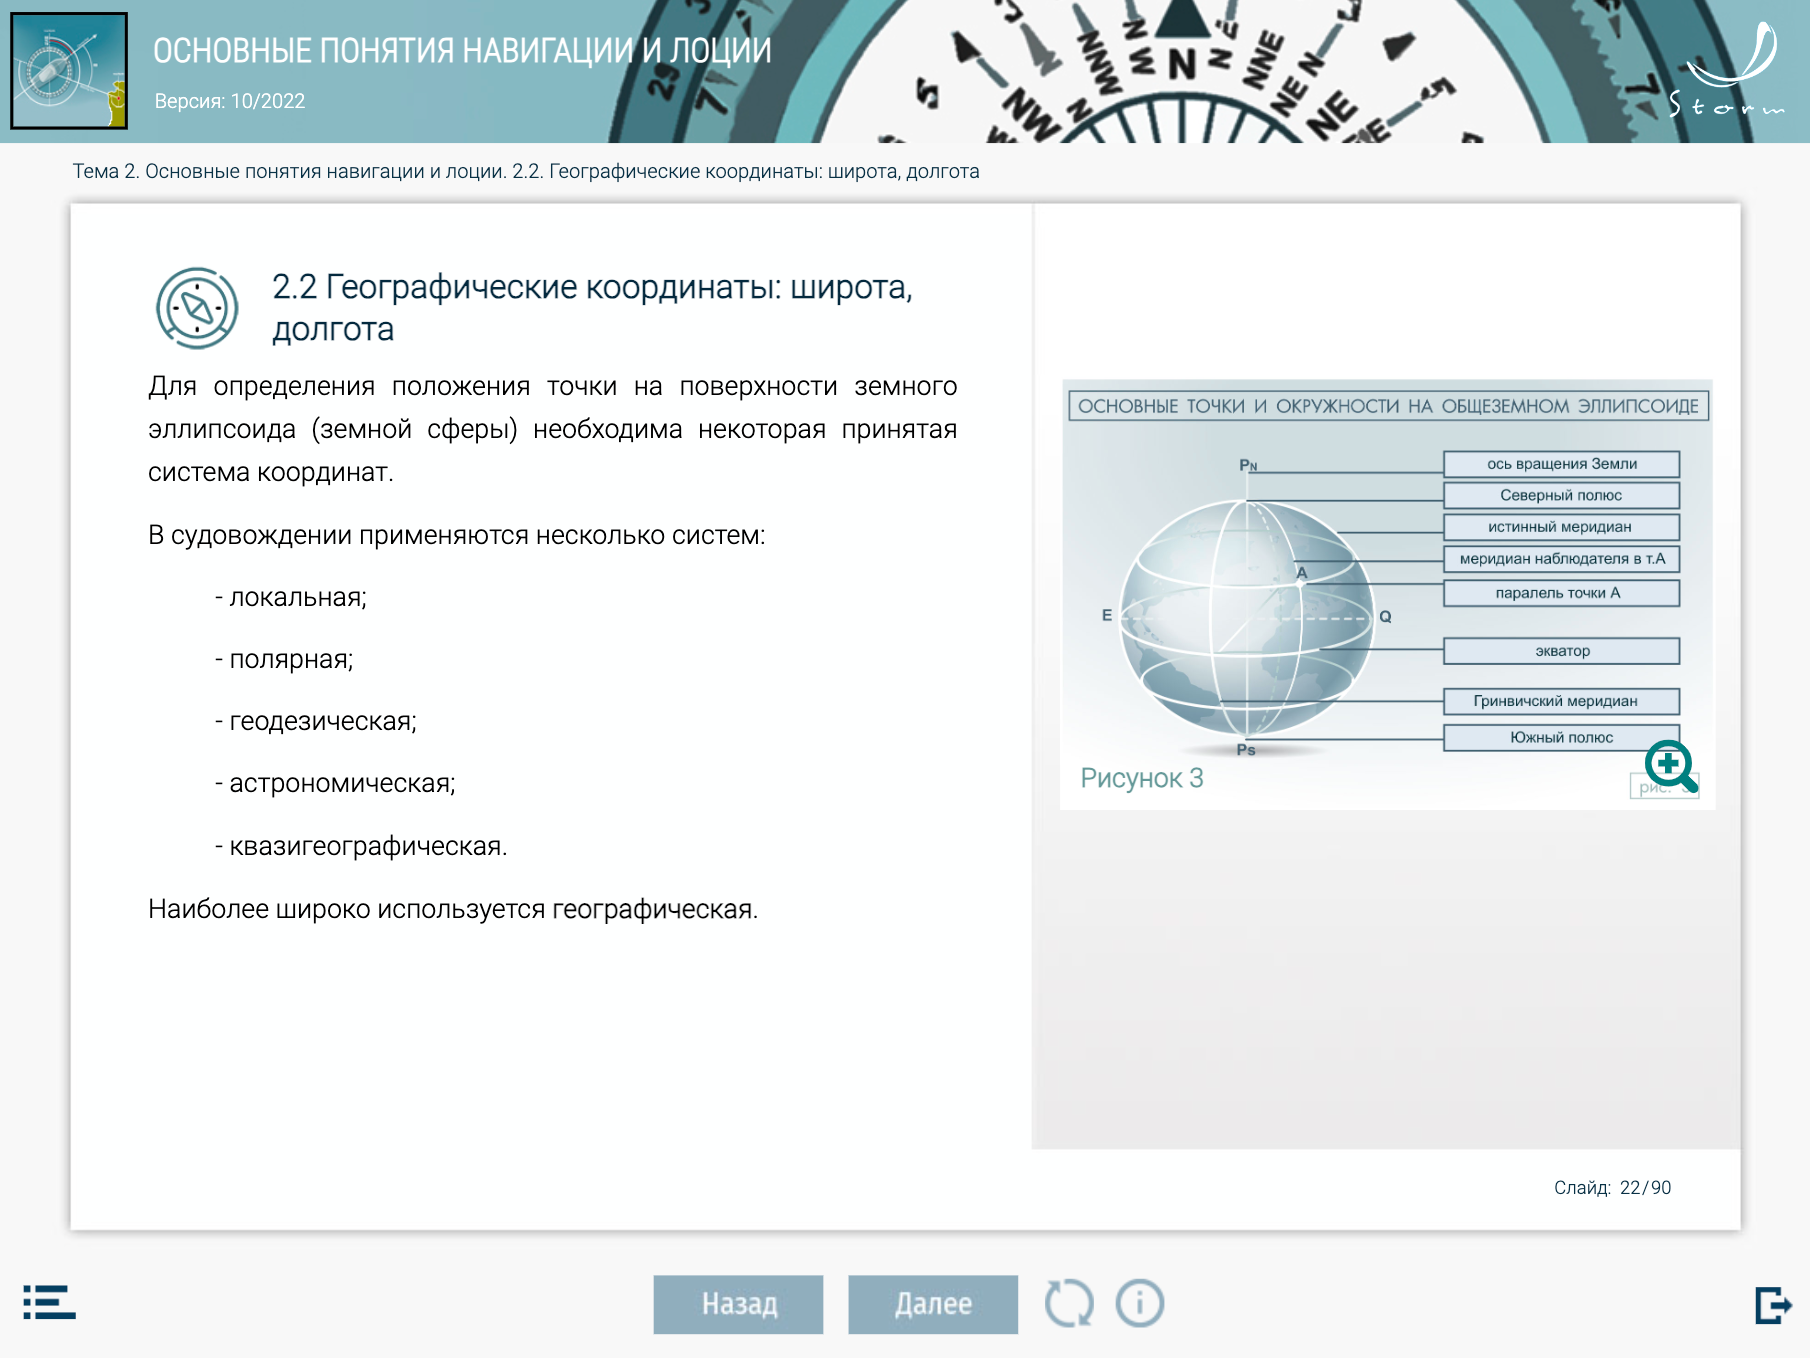Click the caption 'Рисунок 3'
The image size is (1810, 1358).
coord(1142,778)
